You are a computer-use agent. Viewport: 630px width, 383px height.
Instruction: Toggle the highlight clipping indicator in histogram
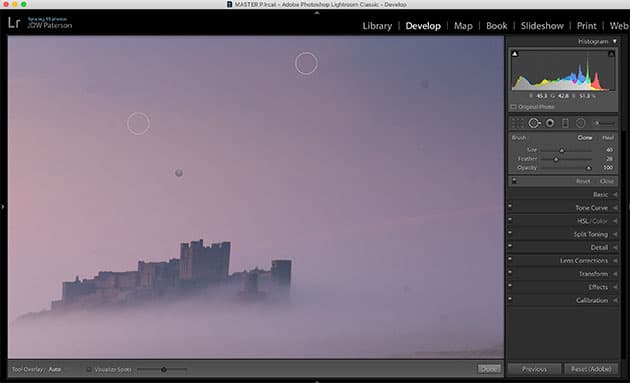[611, 53]
